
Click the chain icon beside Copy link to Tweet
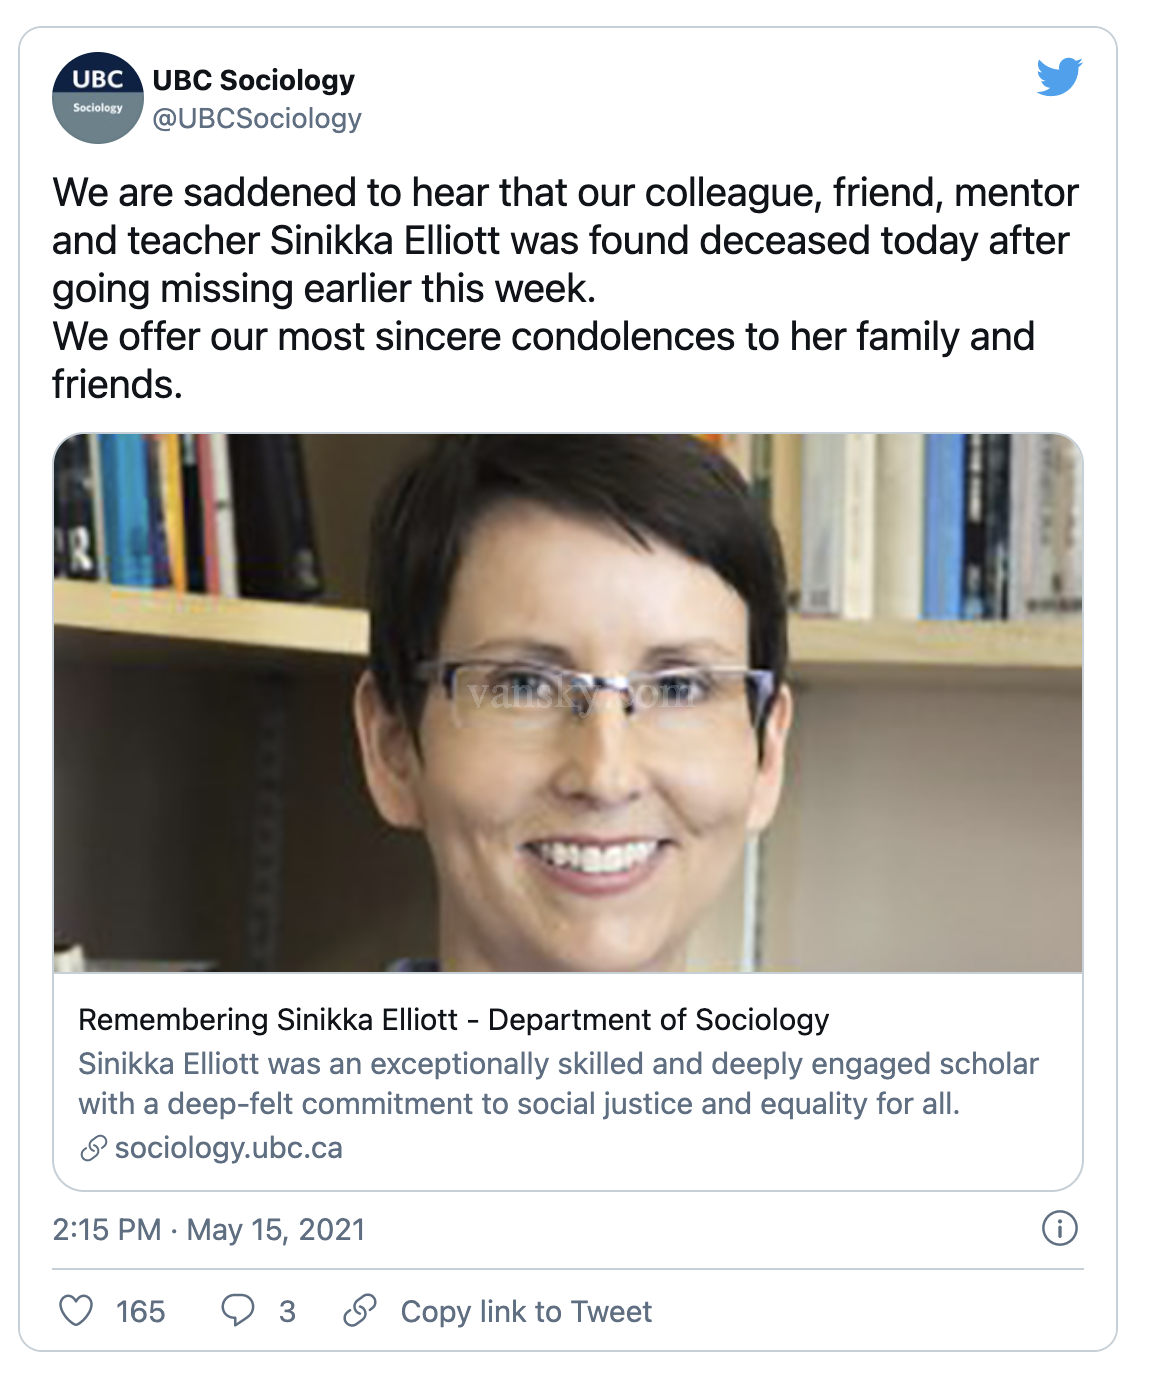(x=360, y=1310)
